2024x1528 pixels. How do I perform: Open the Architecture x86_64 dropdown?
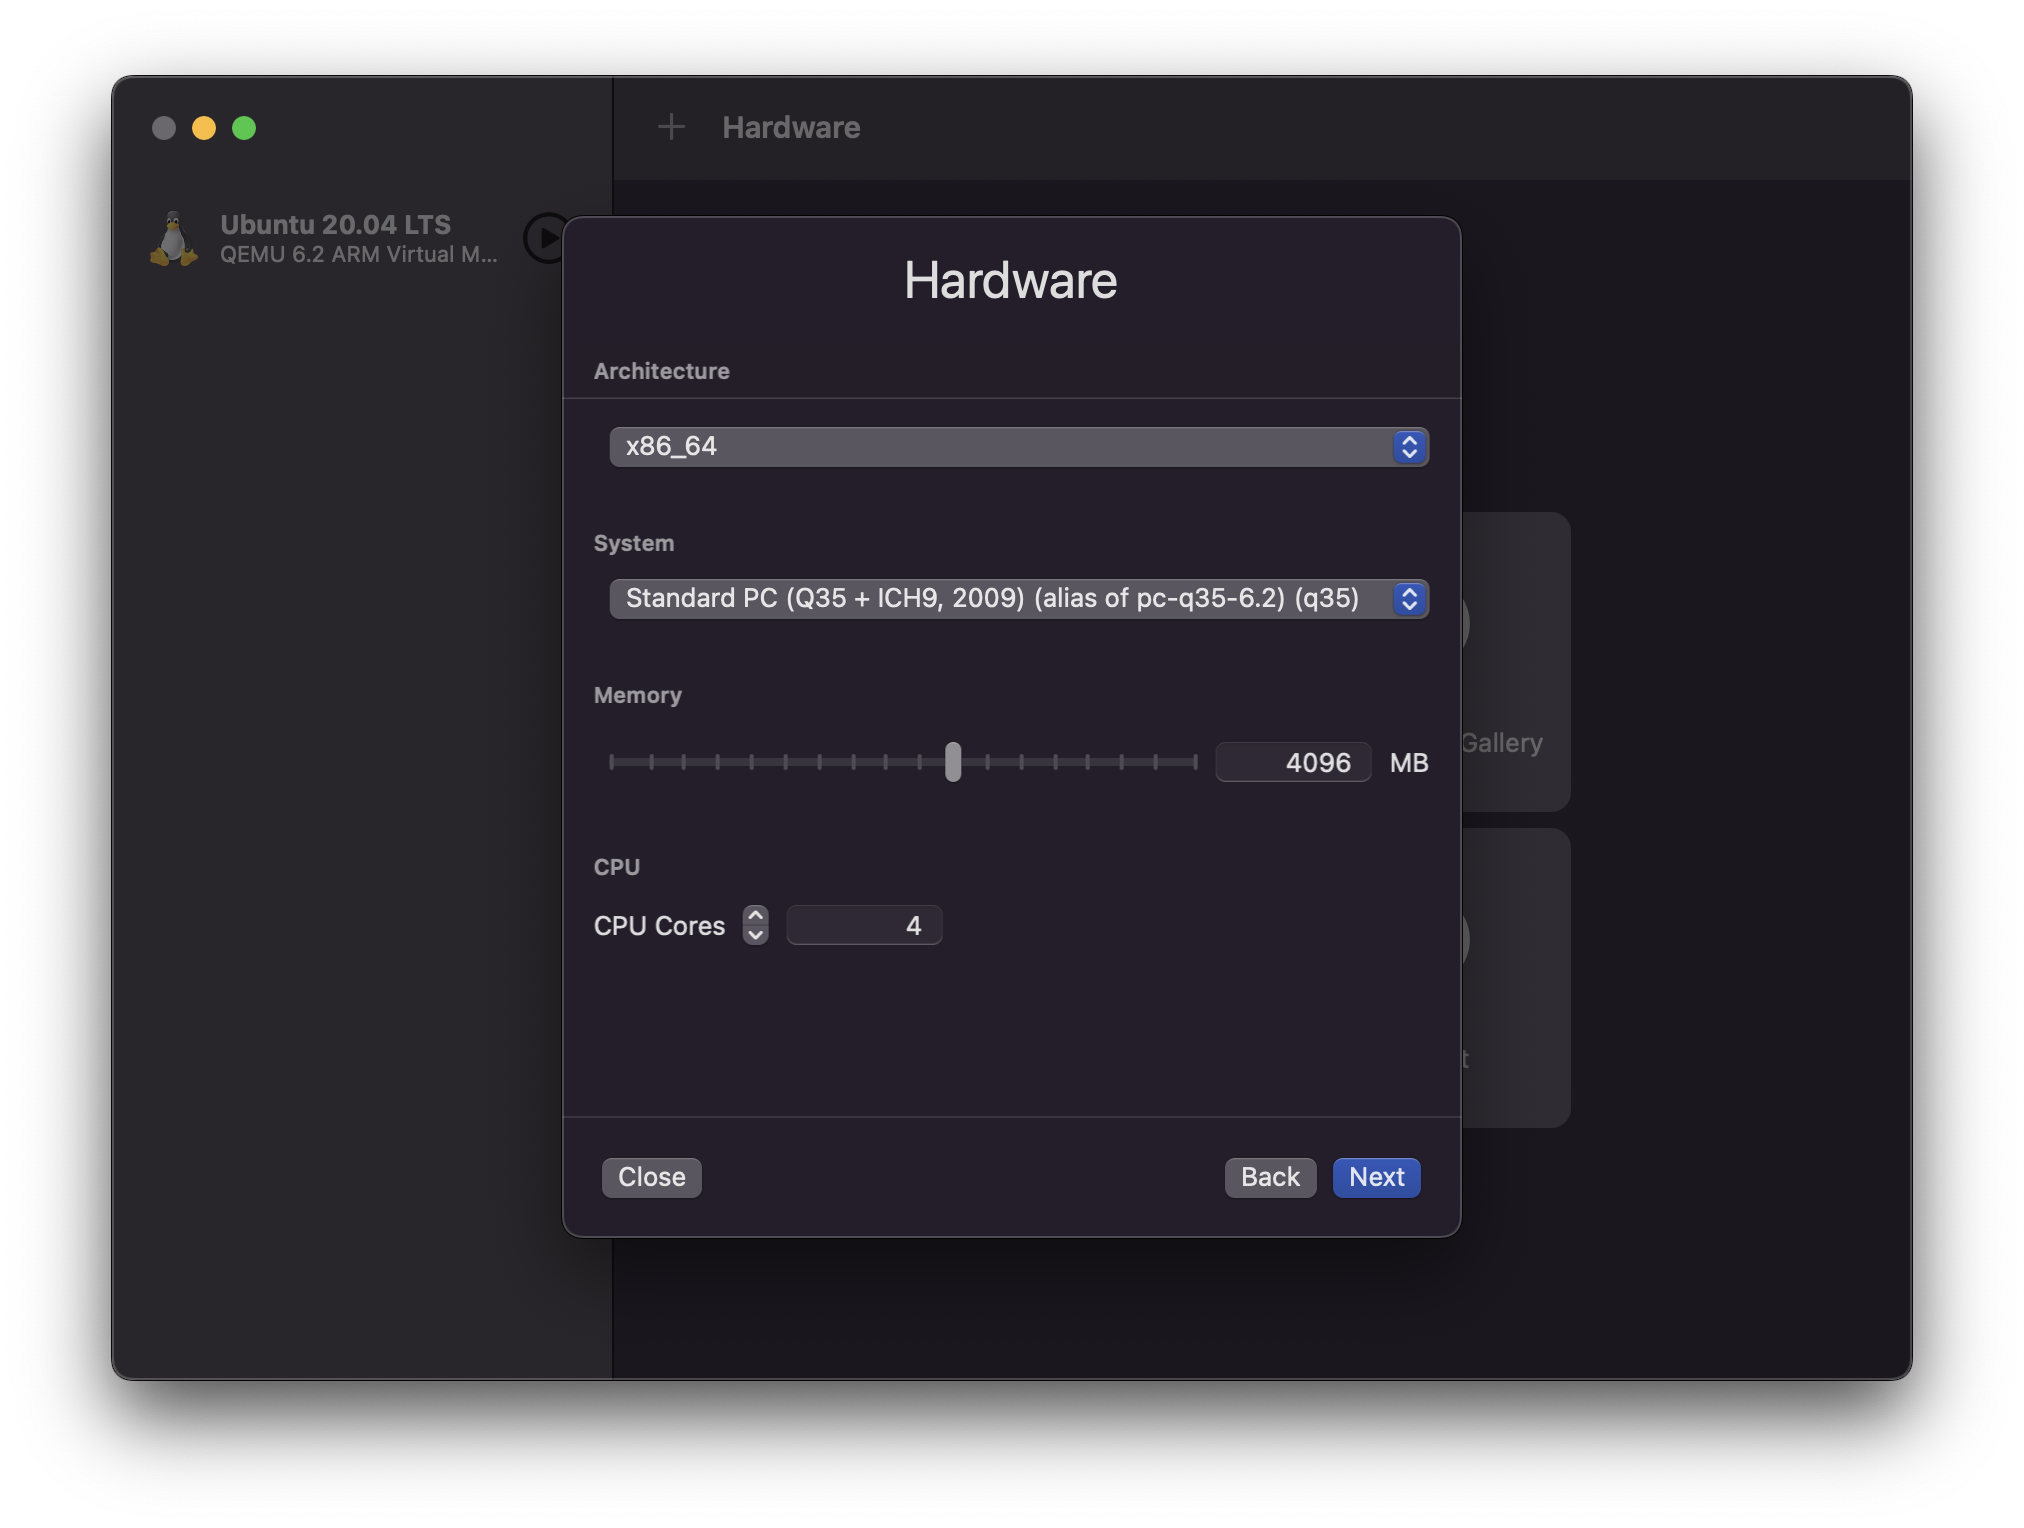click(x=1018, y=446)
